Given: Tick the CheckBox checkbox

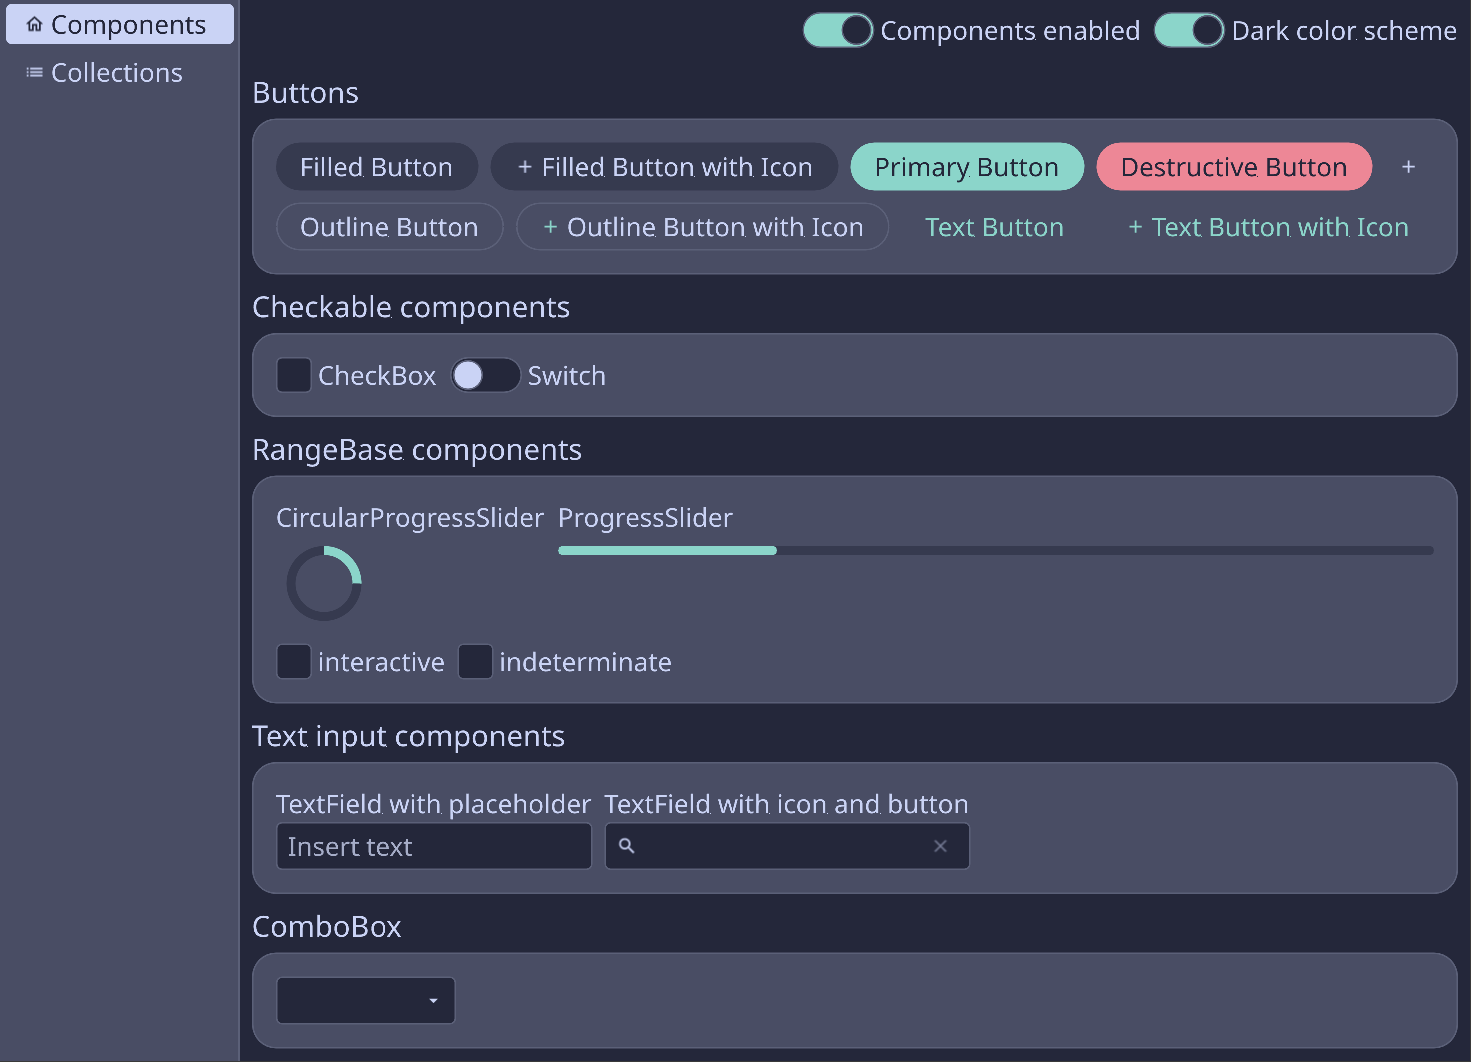Looking at the screenshot, I should coord(294,376).
